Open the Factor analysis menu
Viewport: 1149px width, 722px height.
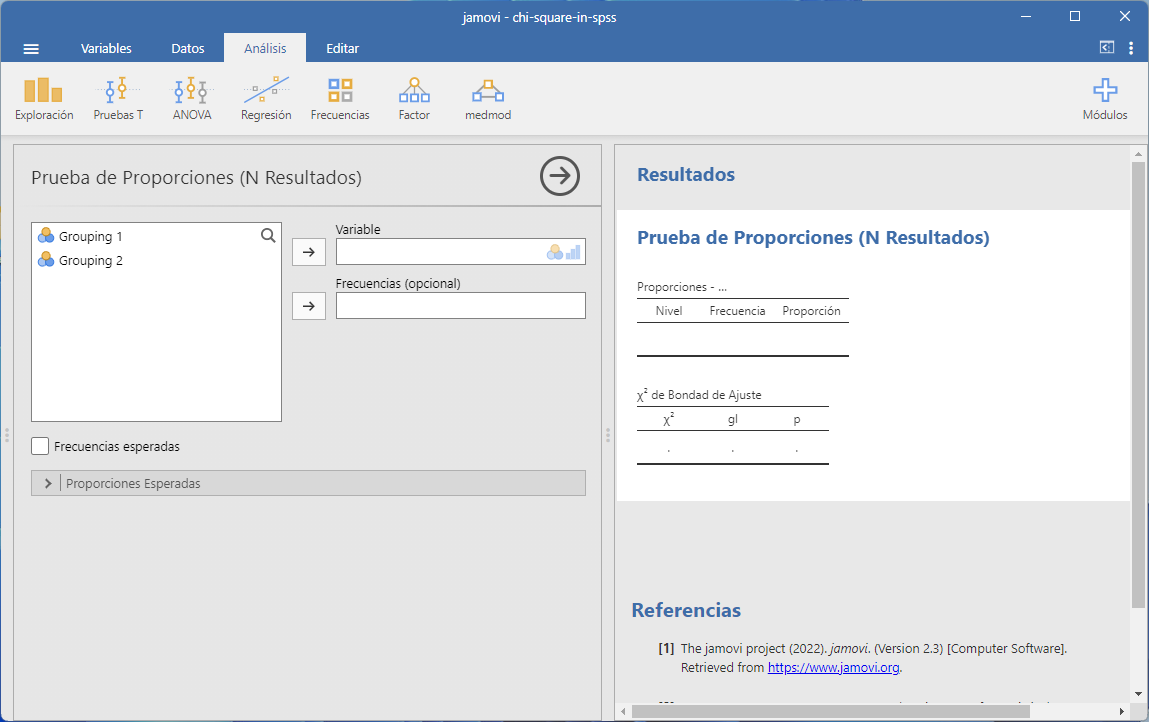tap(414, 100)
